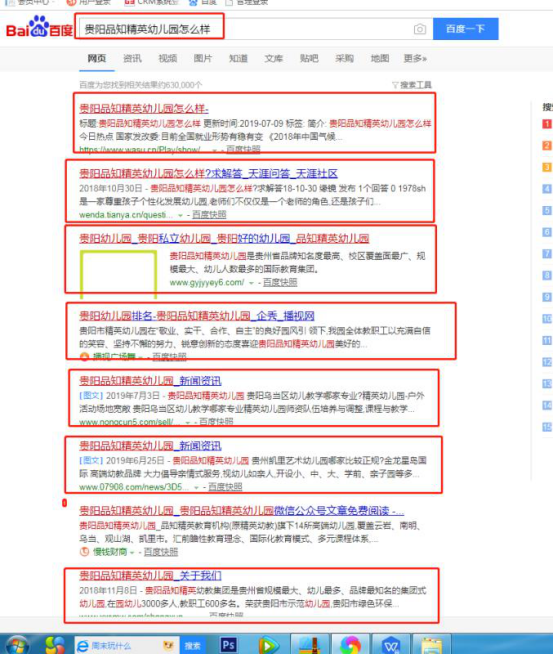Open 百度快照 for the wasu.cn result
This screenshot has width=554, height=654.
click(x=243, y=149)
